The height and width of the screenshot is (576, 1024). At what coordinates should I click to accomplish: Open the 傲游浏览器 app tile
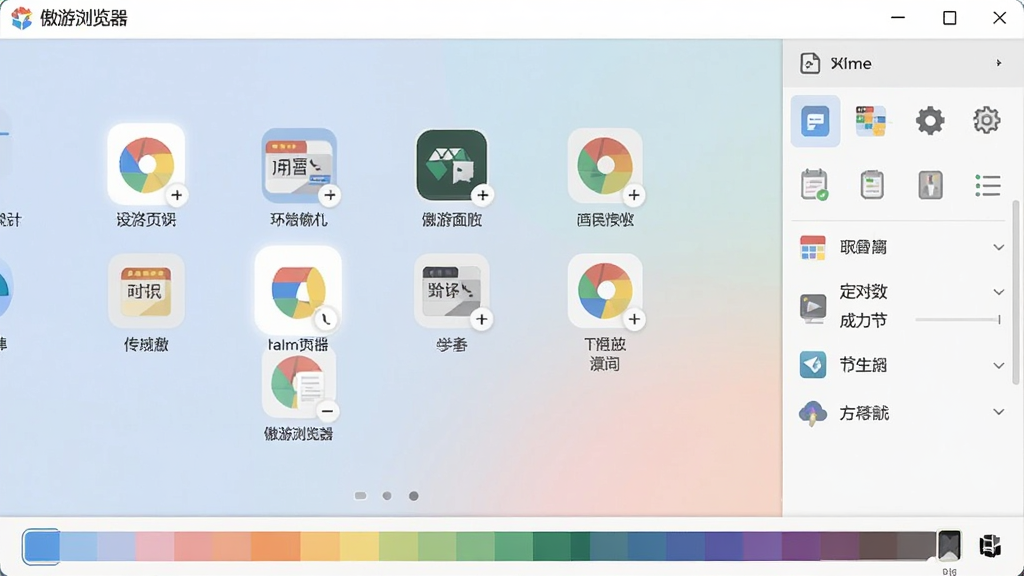(x=299, y=382)
